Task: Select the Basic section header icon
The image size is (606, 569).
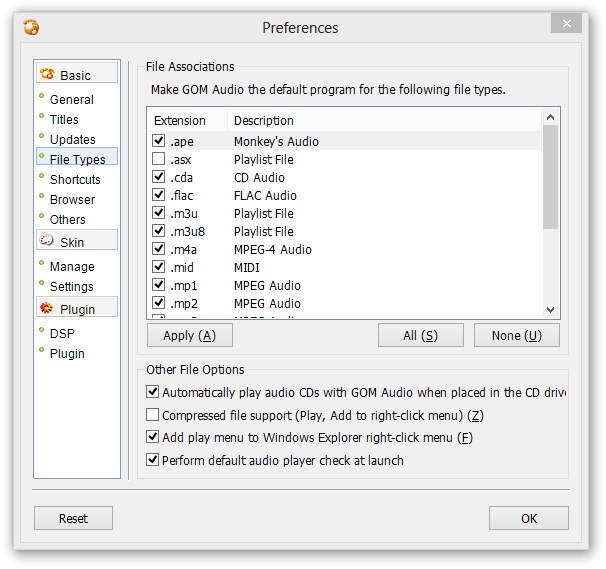Action: click(x=47, y=74)
